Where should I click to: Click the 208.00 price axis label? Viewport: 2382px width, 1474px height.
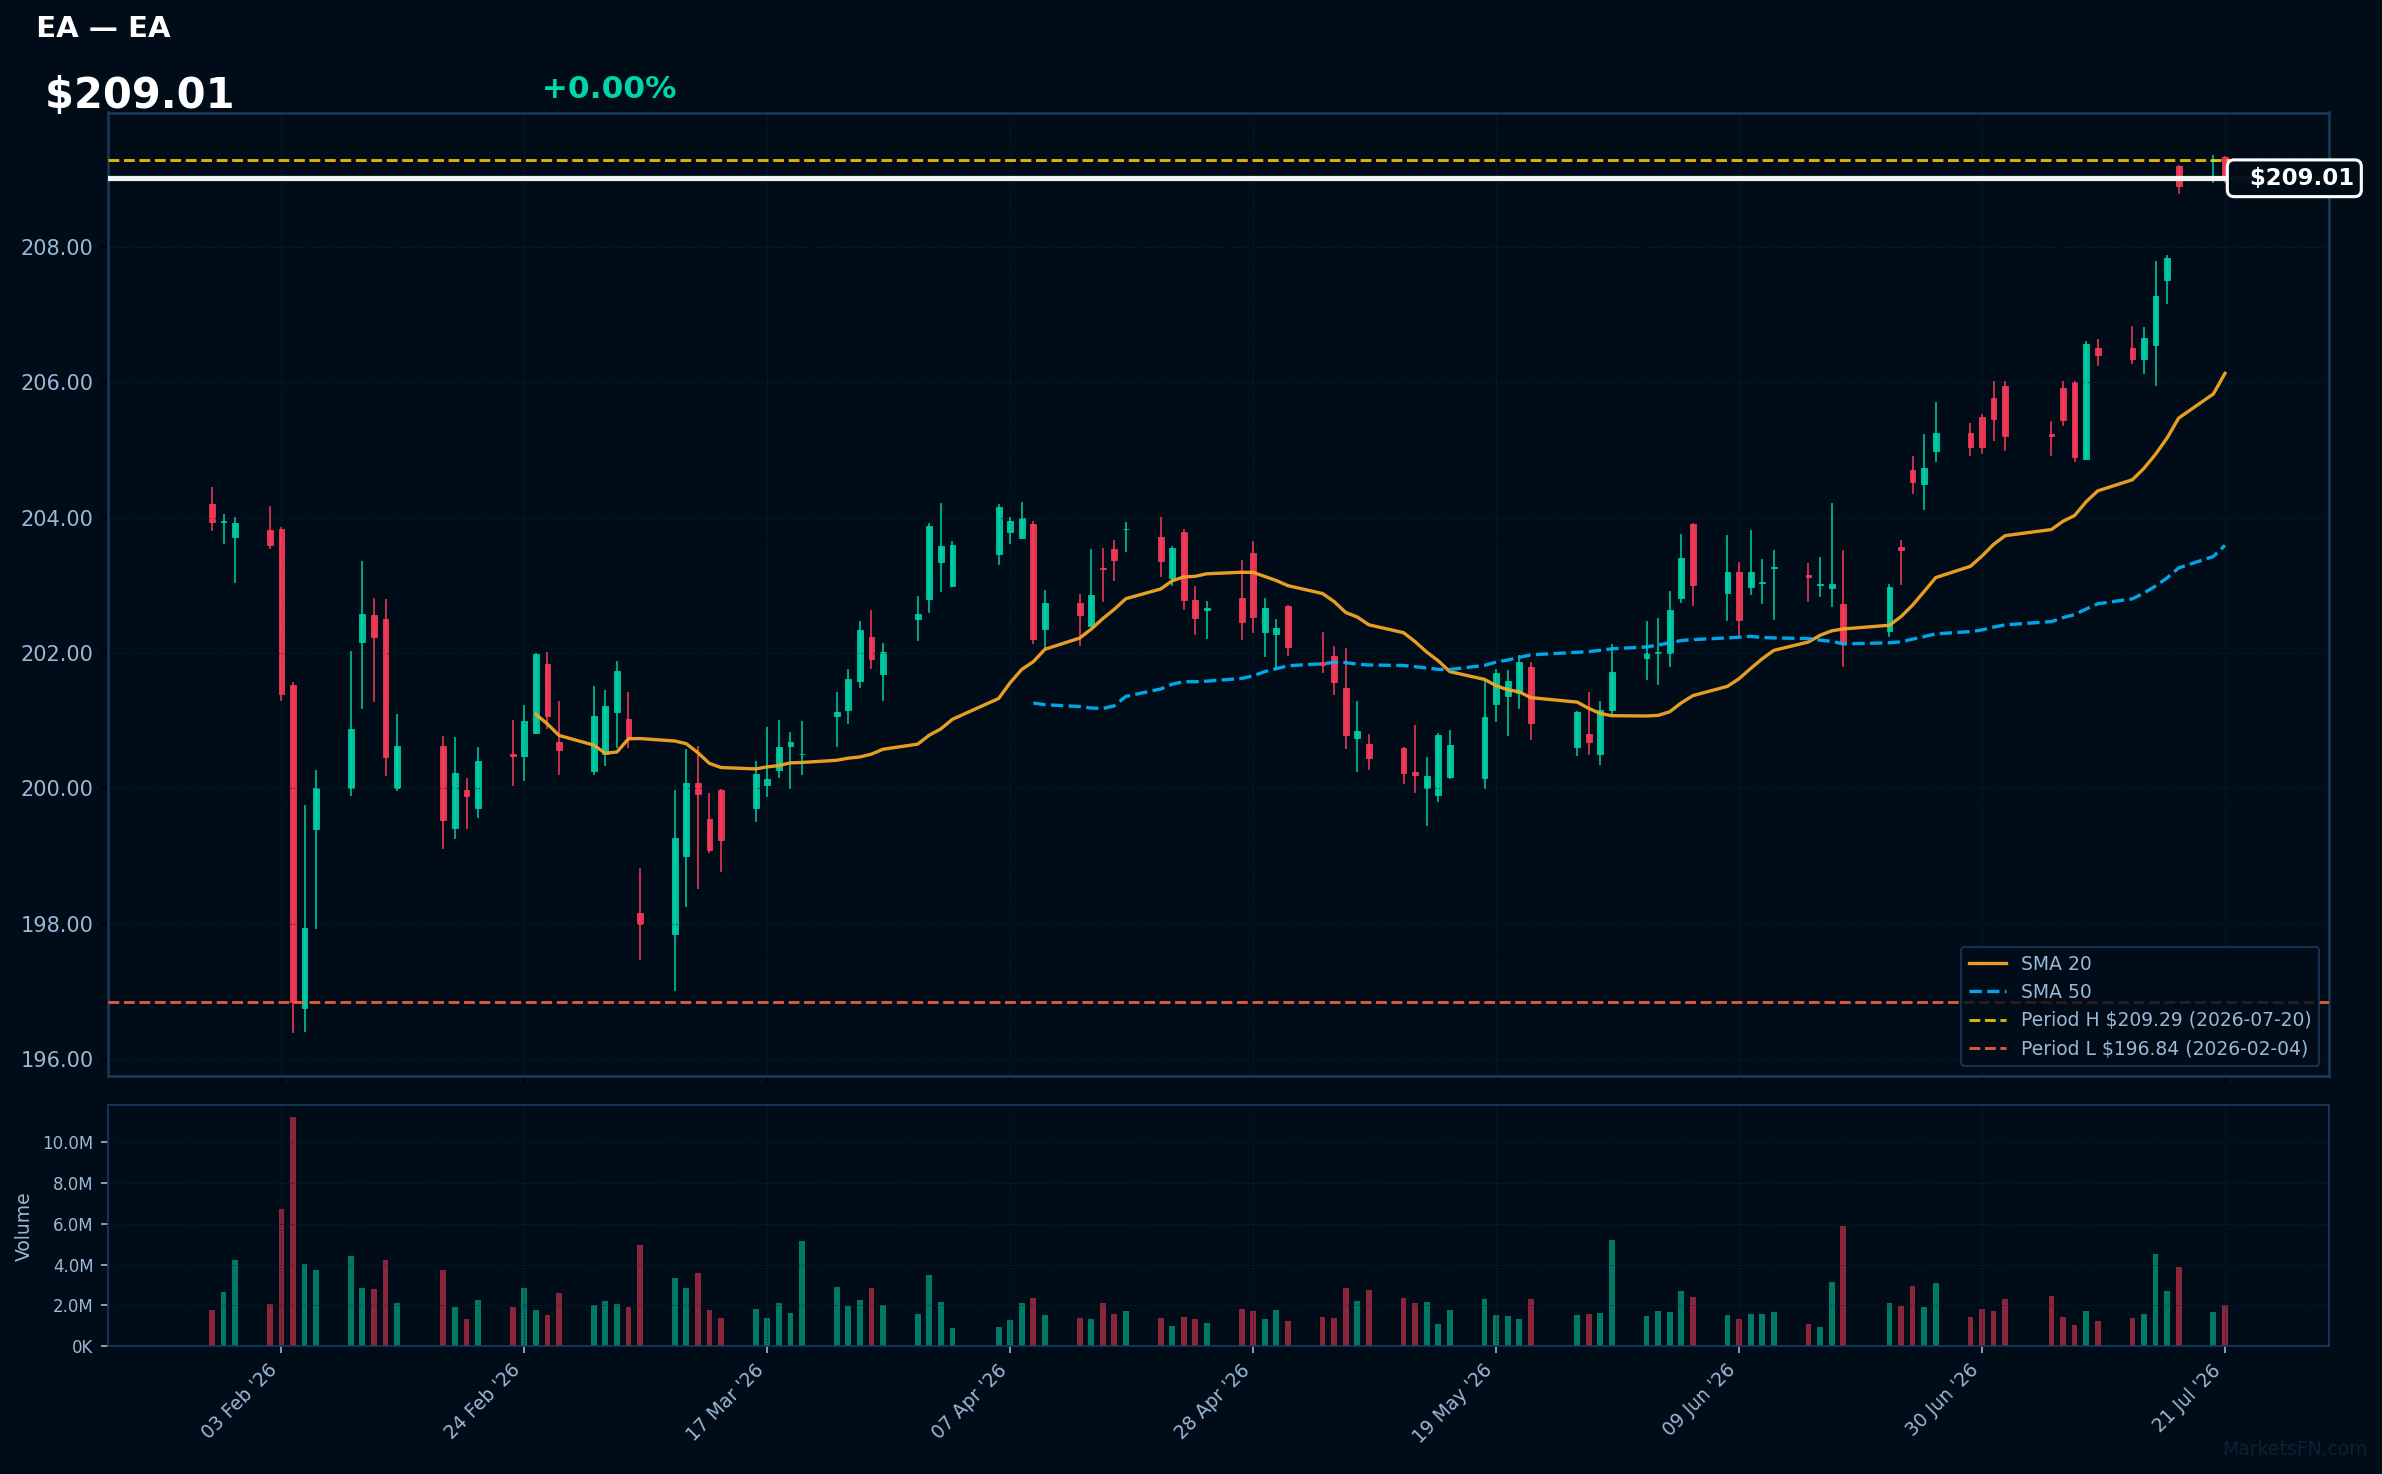point(57,247)
